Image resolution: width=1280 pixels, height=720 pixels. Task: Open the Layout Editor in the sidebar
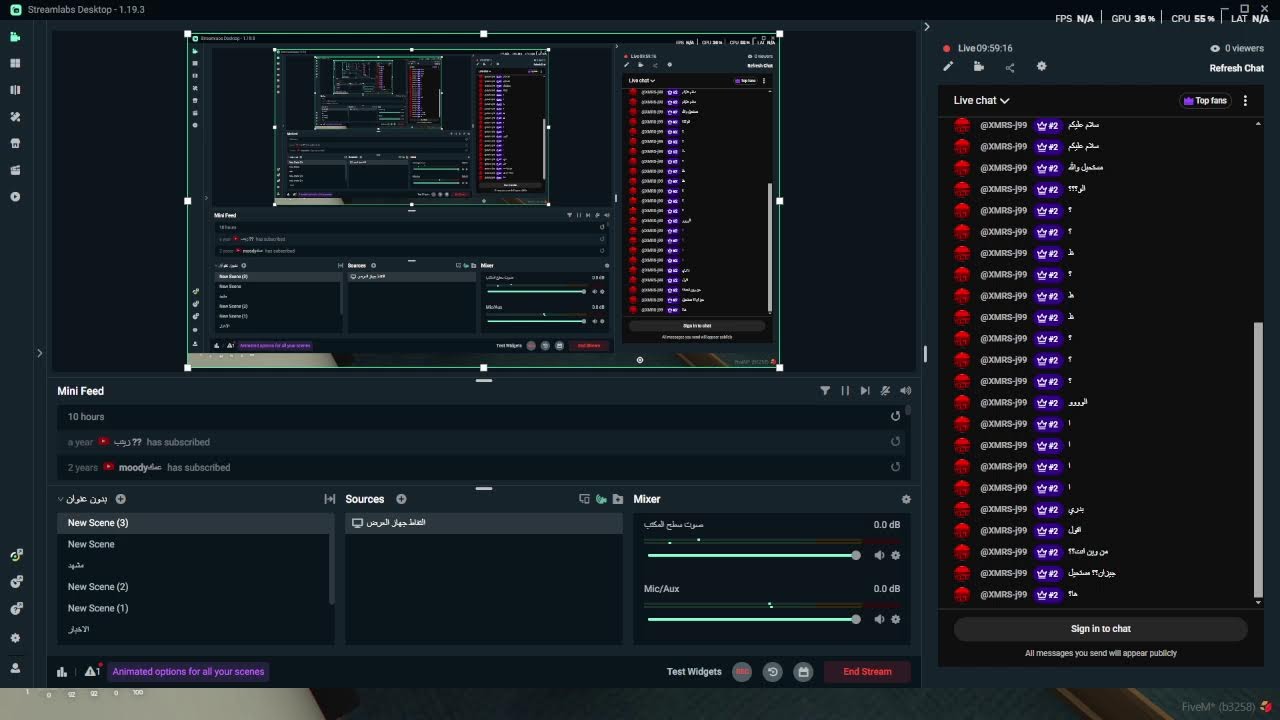click(15, 63)
